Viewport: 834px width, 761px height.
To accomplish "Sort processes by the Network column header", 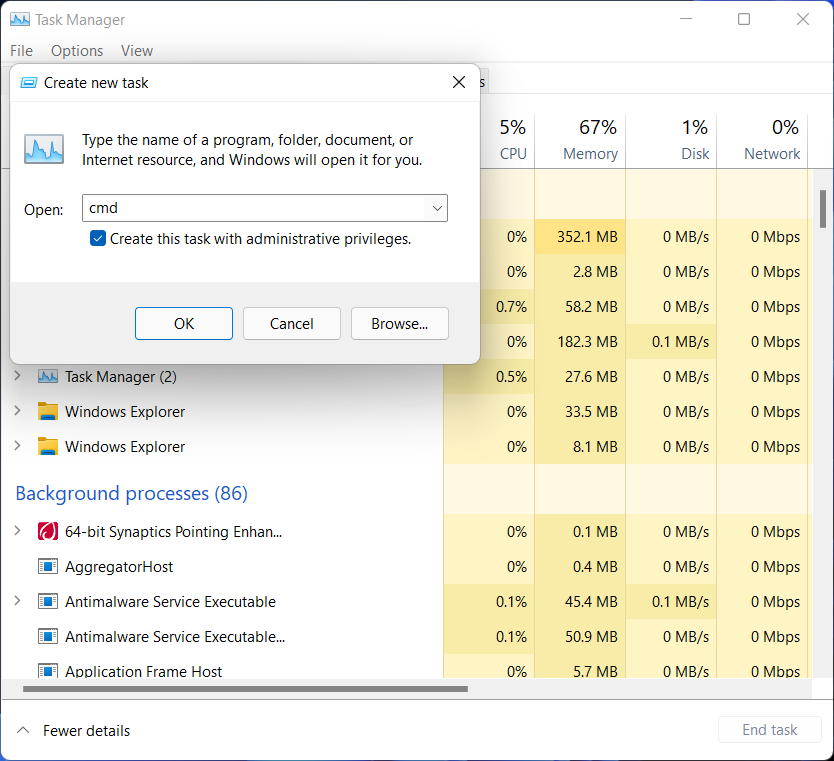I will pos(762,140).
